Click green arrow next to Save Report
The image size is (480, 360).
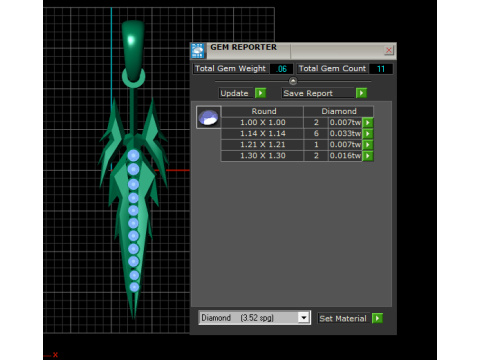click(x=361, y=93)
